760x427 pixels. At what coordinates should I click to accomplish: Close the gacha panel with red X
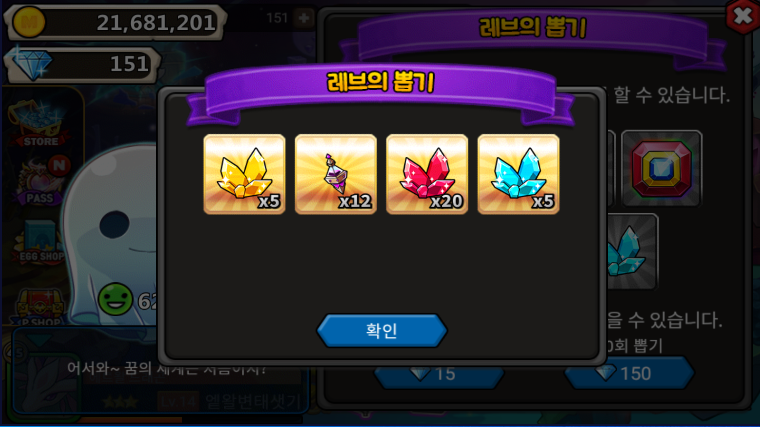point(743,16)
